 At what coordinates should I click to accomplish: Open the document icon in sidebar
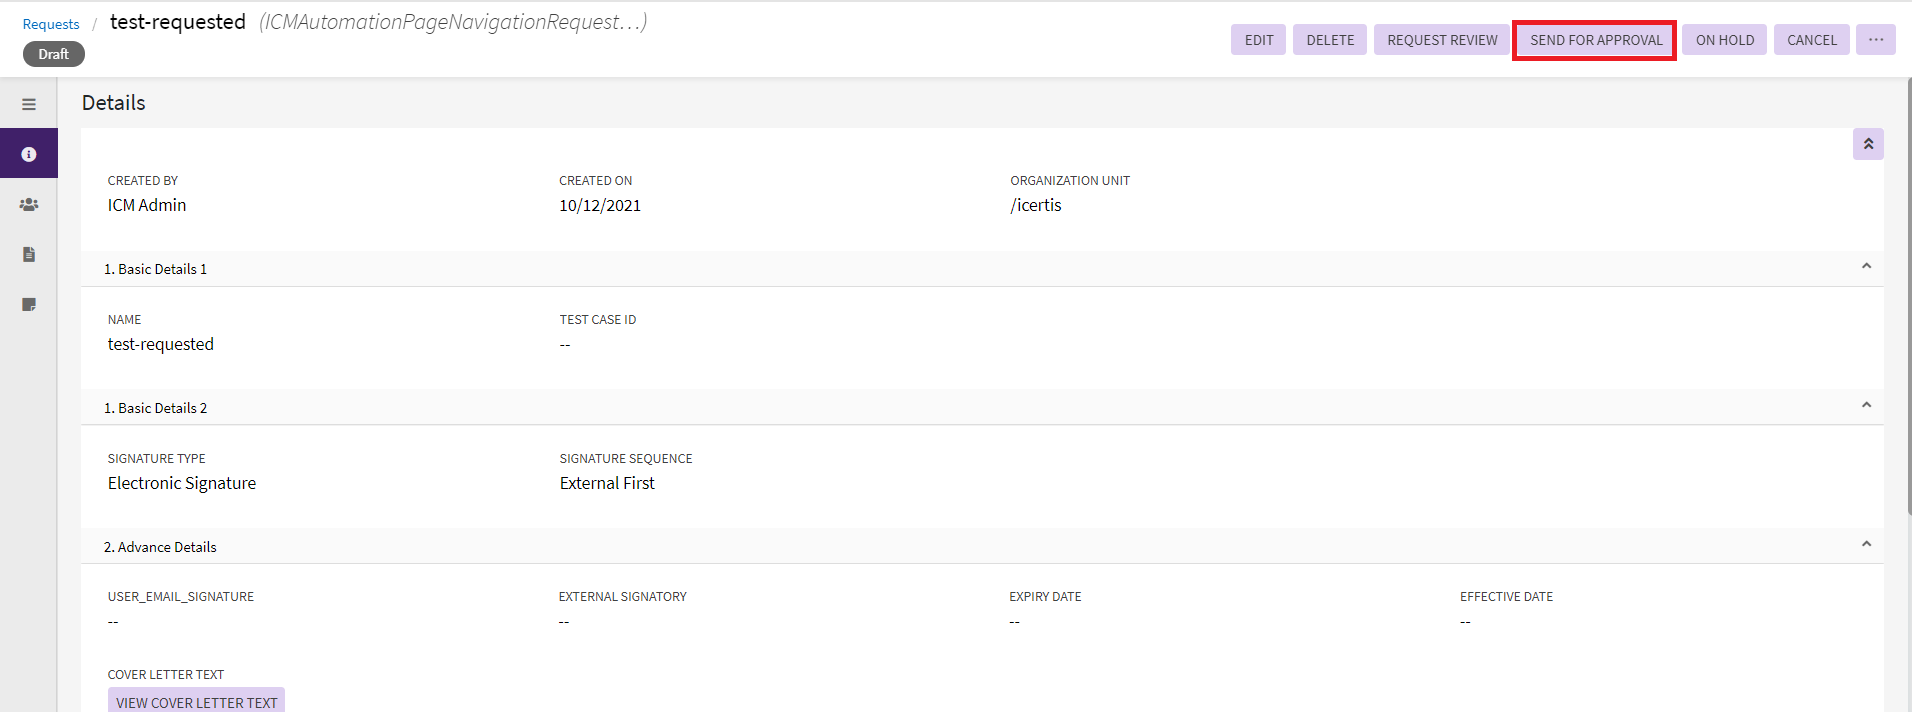tap(29, 254)
